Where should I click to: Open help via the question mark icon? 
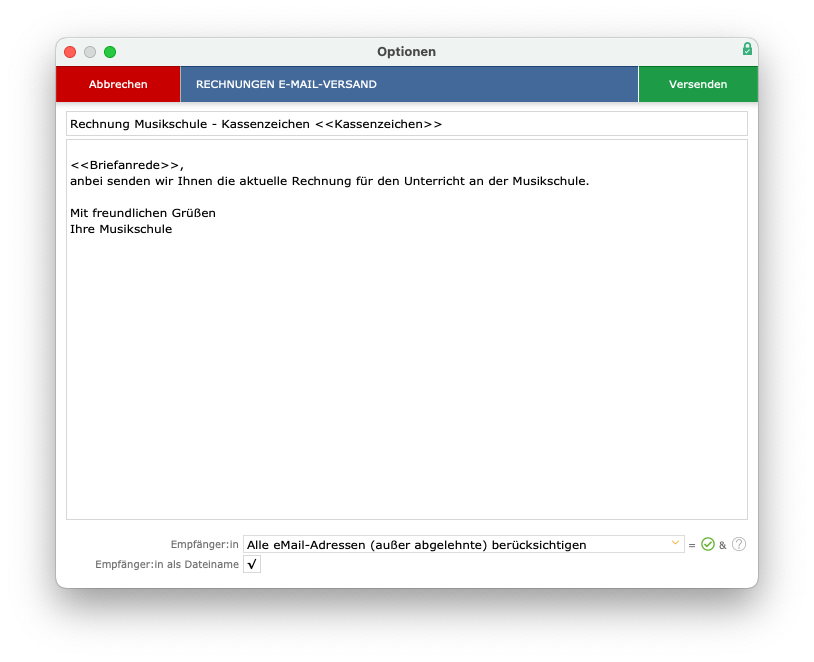click(739, 544)
